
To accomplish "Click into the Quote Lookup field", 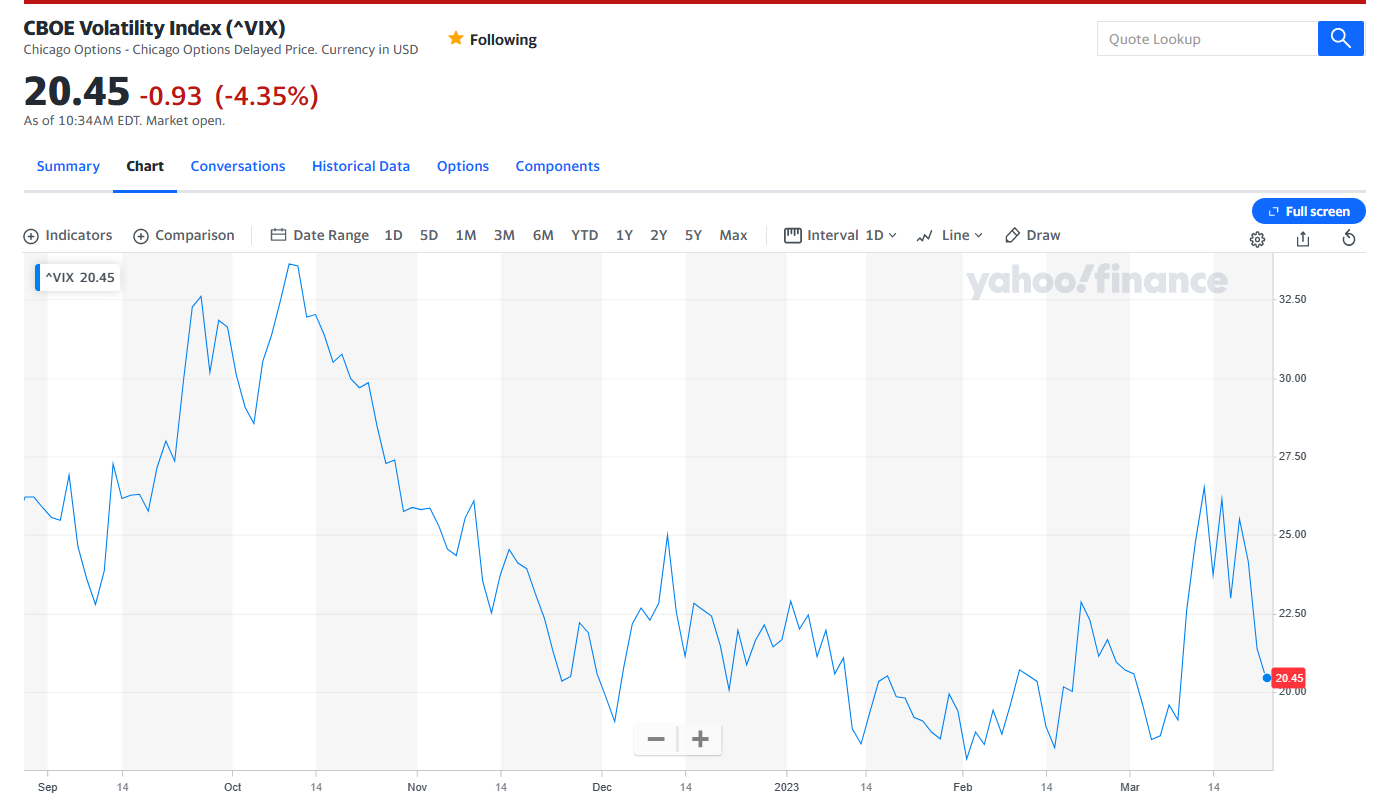I will 1207,39.
